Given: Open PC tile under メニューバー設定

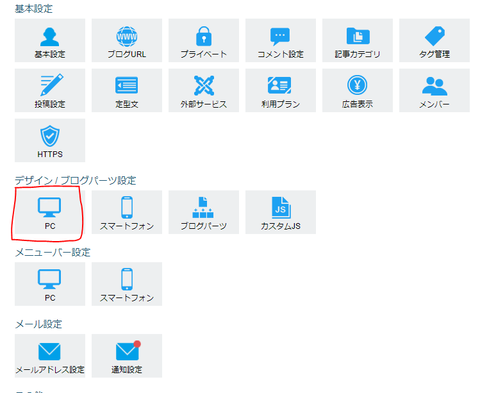Looking at the screenshot, I should [x=50, y=284].
